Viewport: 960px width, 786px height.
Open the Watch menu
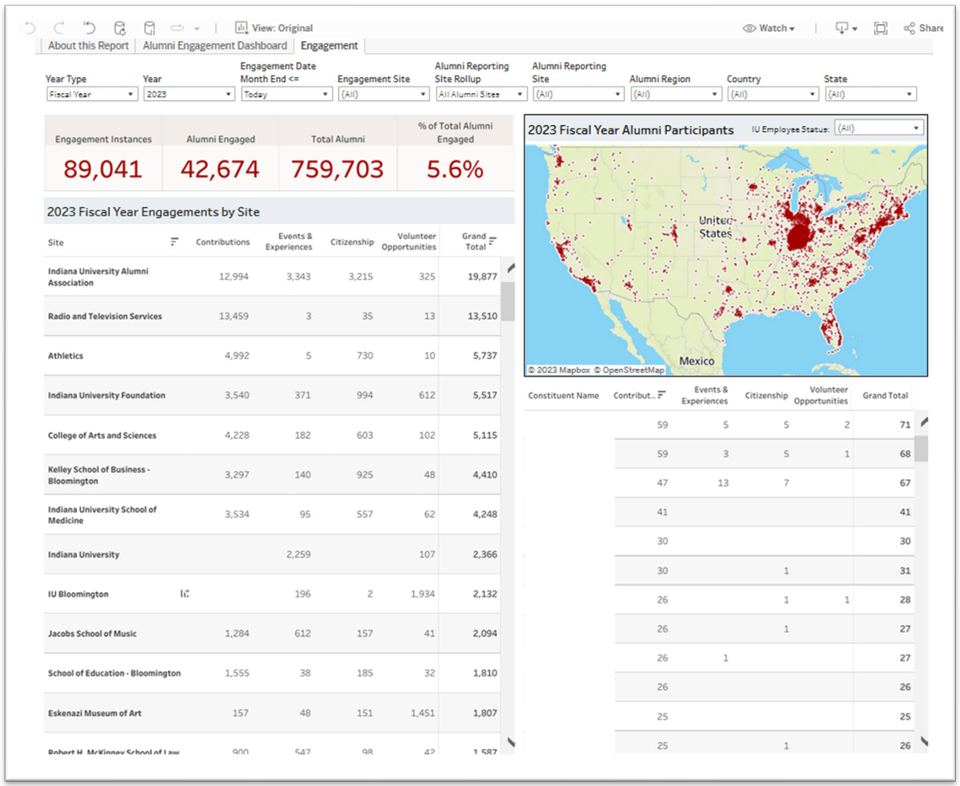click(768, 28)
